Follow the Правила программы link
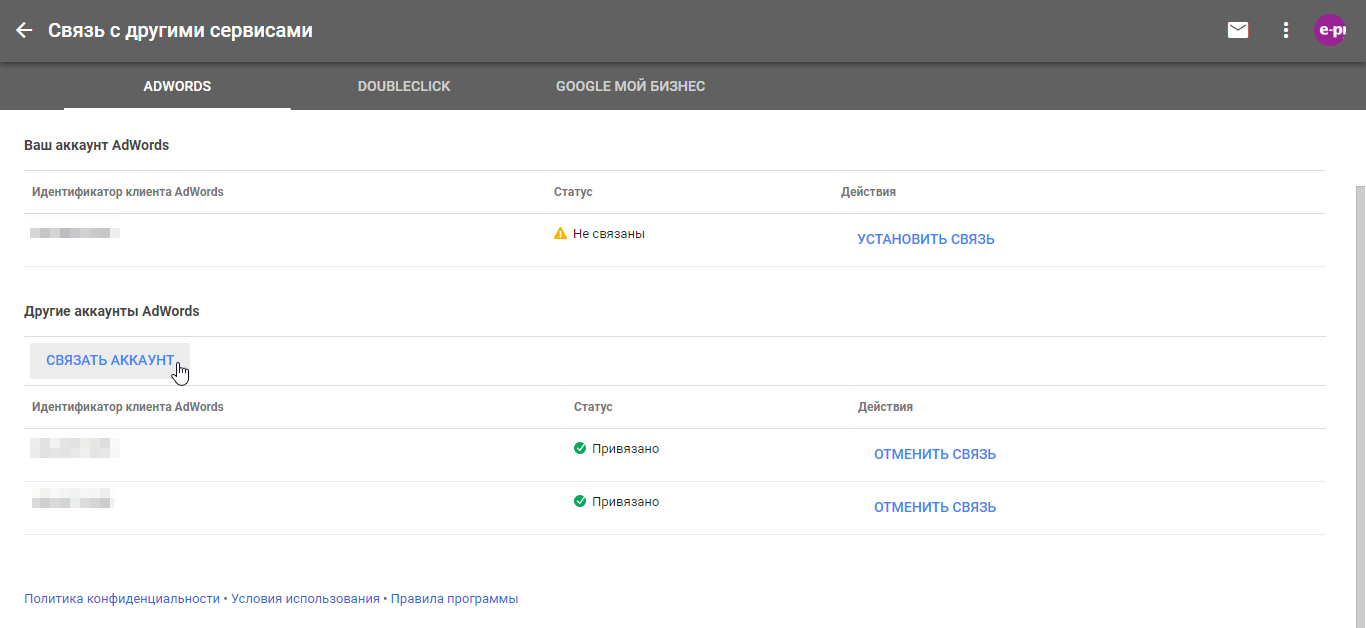Screen dimensions: 1366x628 point(454,599)
